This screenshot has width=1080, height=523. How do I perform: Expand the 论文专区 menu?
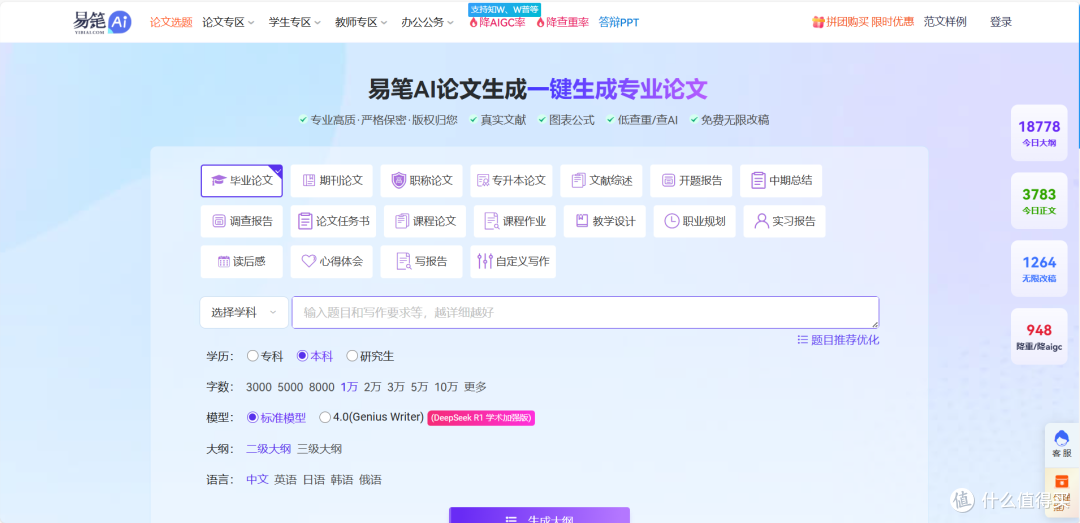click(x=228, y=22)
